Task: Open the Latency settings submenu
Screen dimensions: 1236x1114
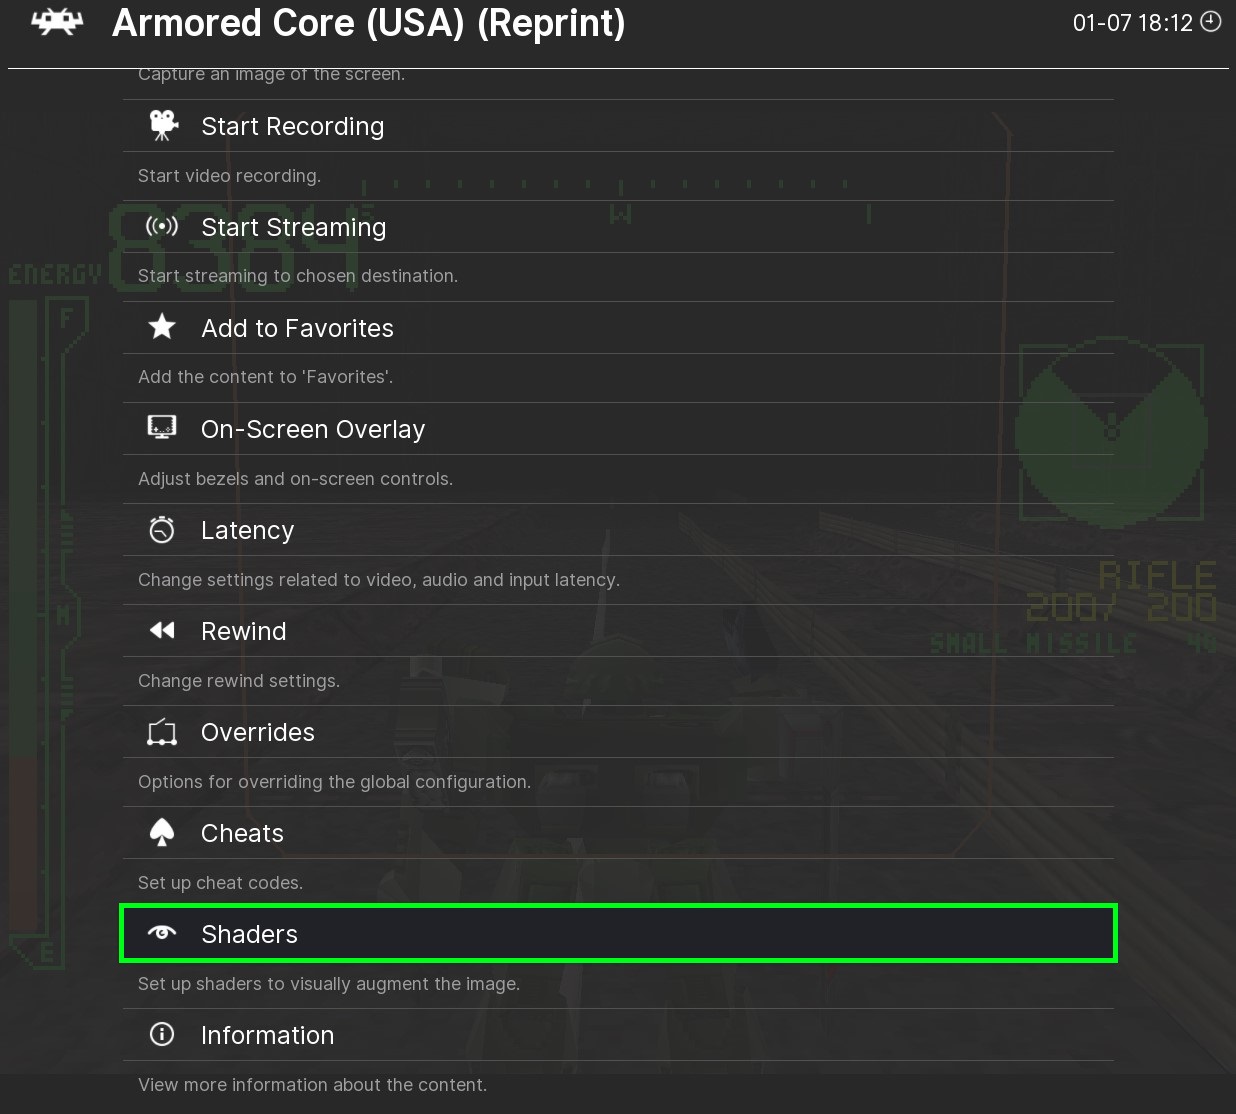Action: tap(247, 530)
